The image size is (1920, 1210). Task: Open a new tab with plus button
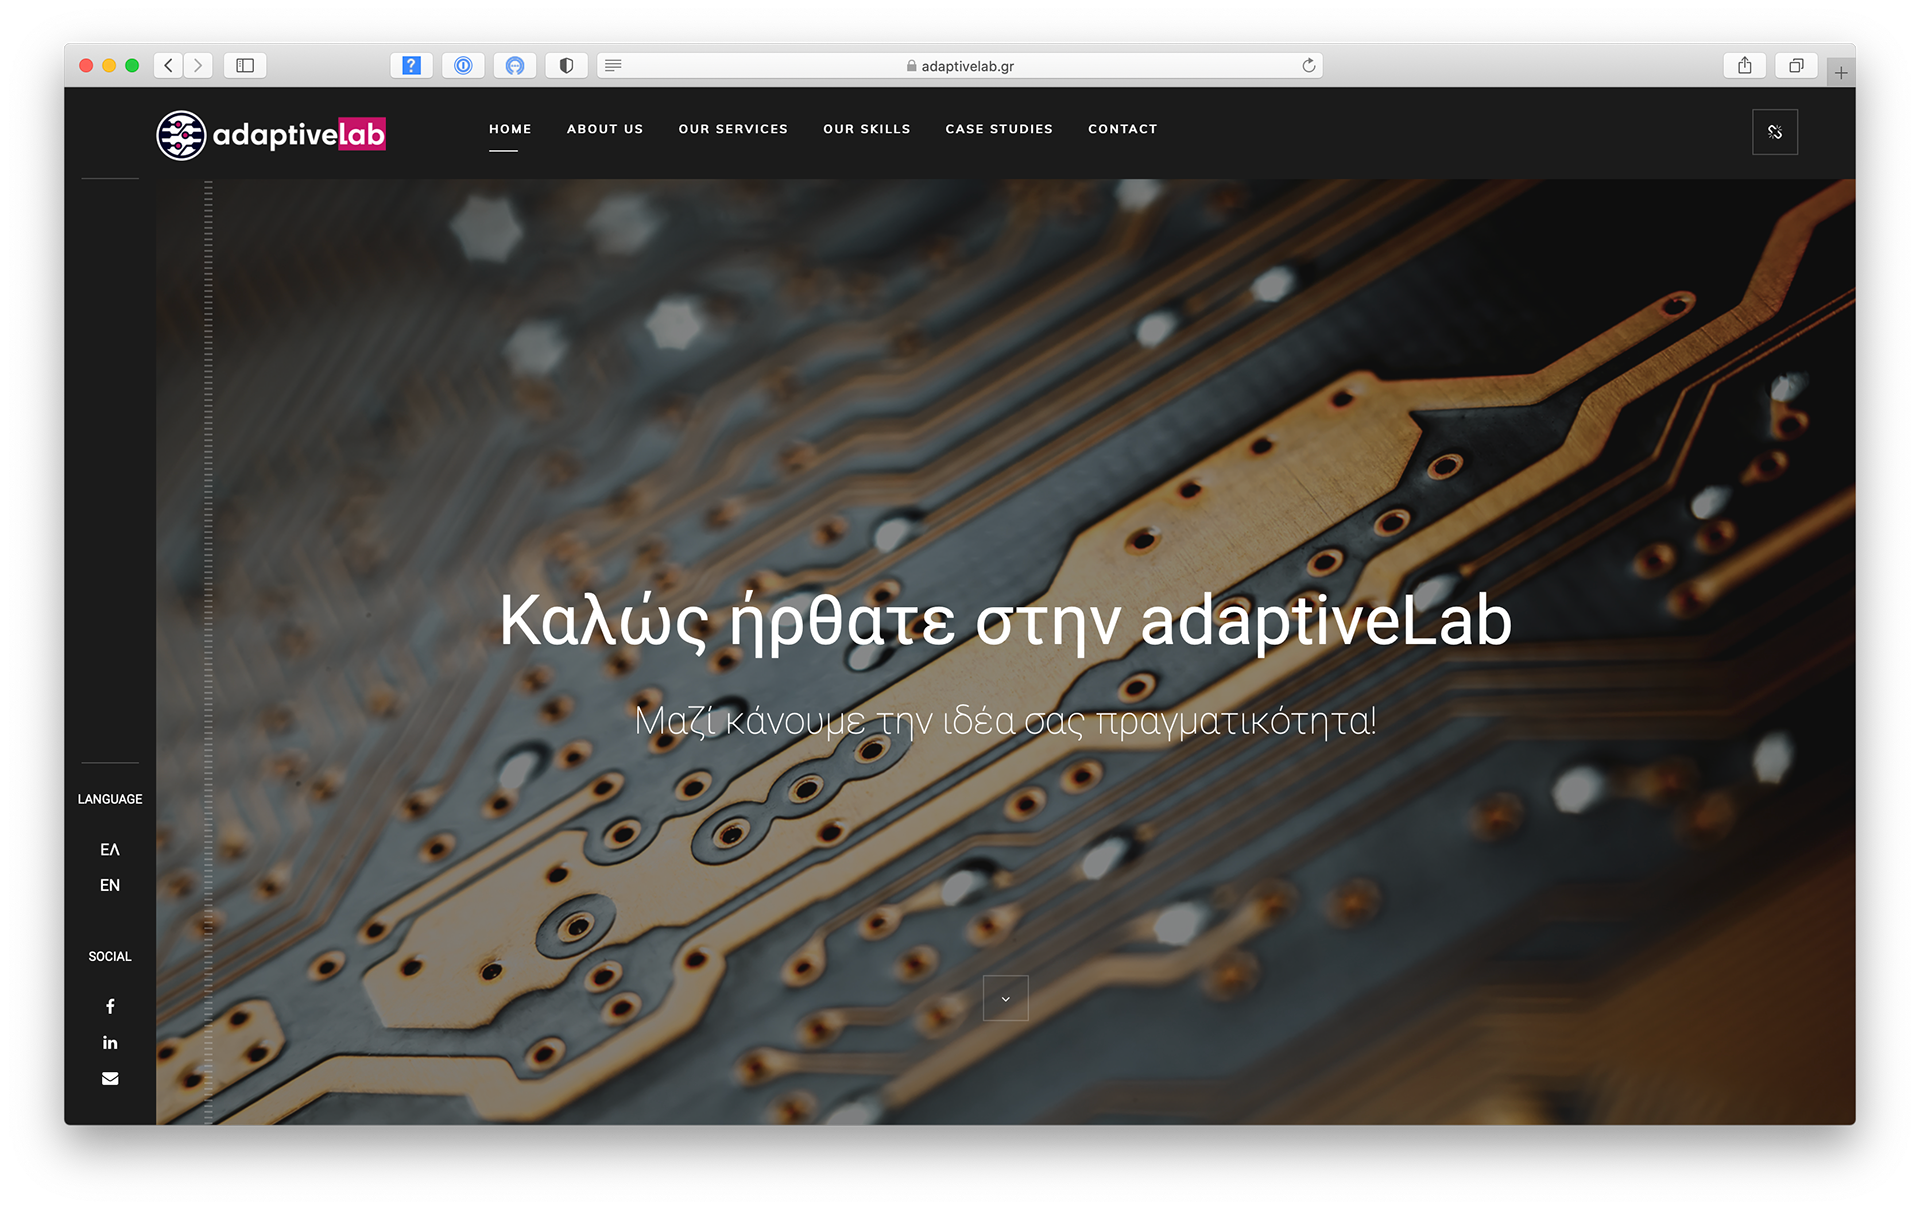[1841, 72]
